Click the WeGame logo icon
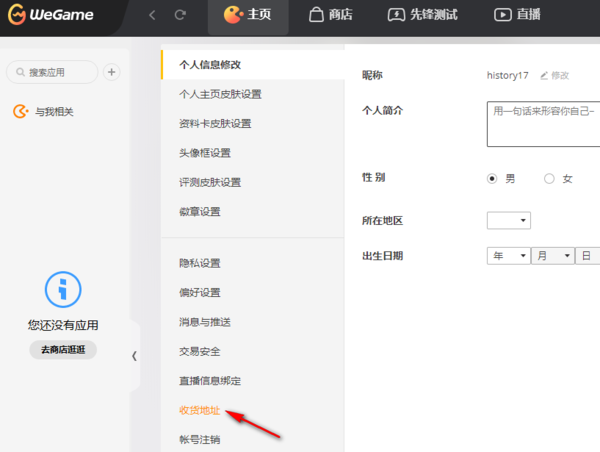 (x=17, y=15)
